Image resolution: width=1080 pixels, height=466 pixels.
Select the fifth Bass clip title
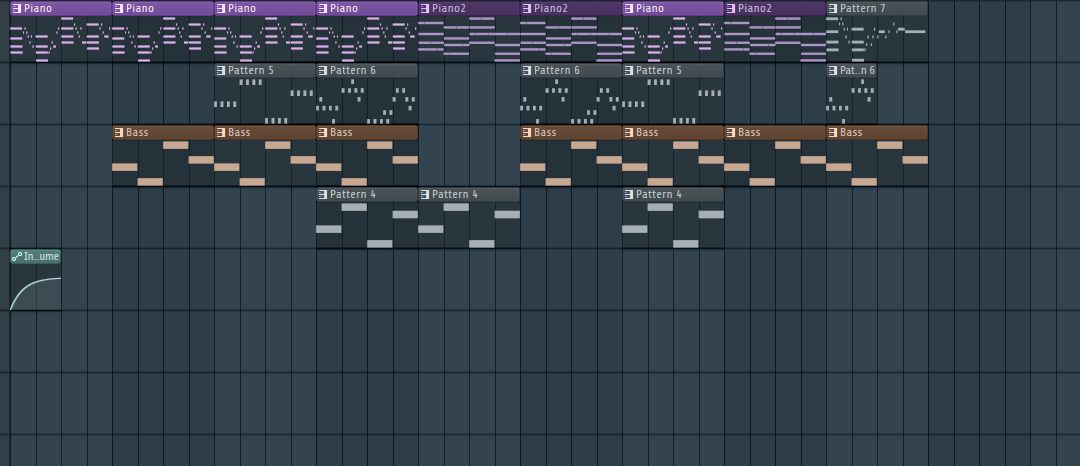click(647, 133)
